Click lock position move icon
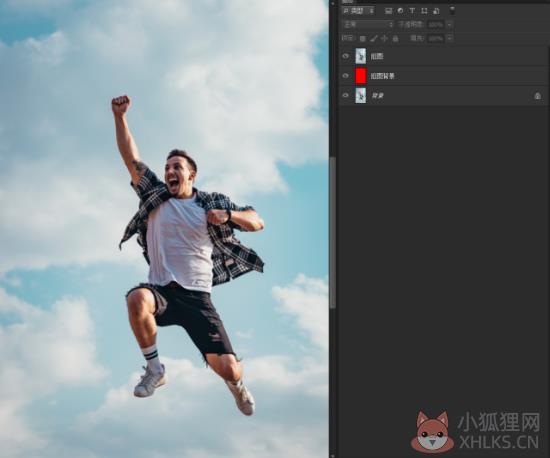 384,39
